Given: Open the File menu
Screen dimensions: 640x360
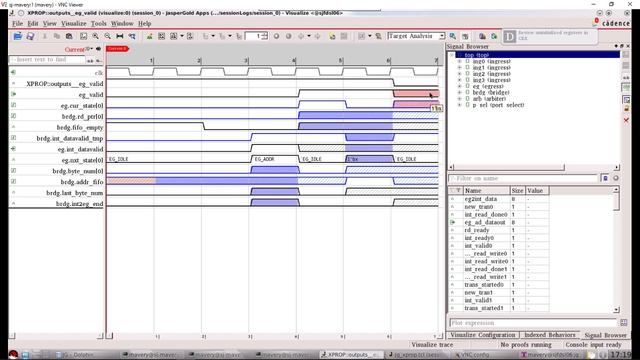Looking at the screenshot, I should tap(18, 24).
